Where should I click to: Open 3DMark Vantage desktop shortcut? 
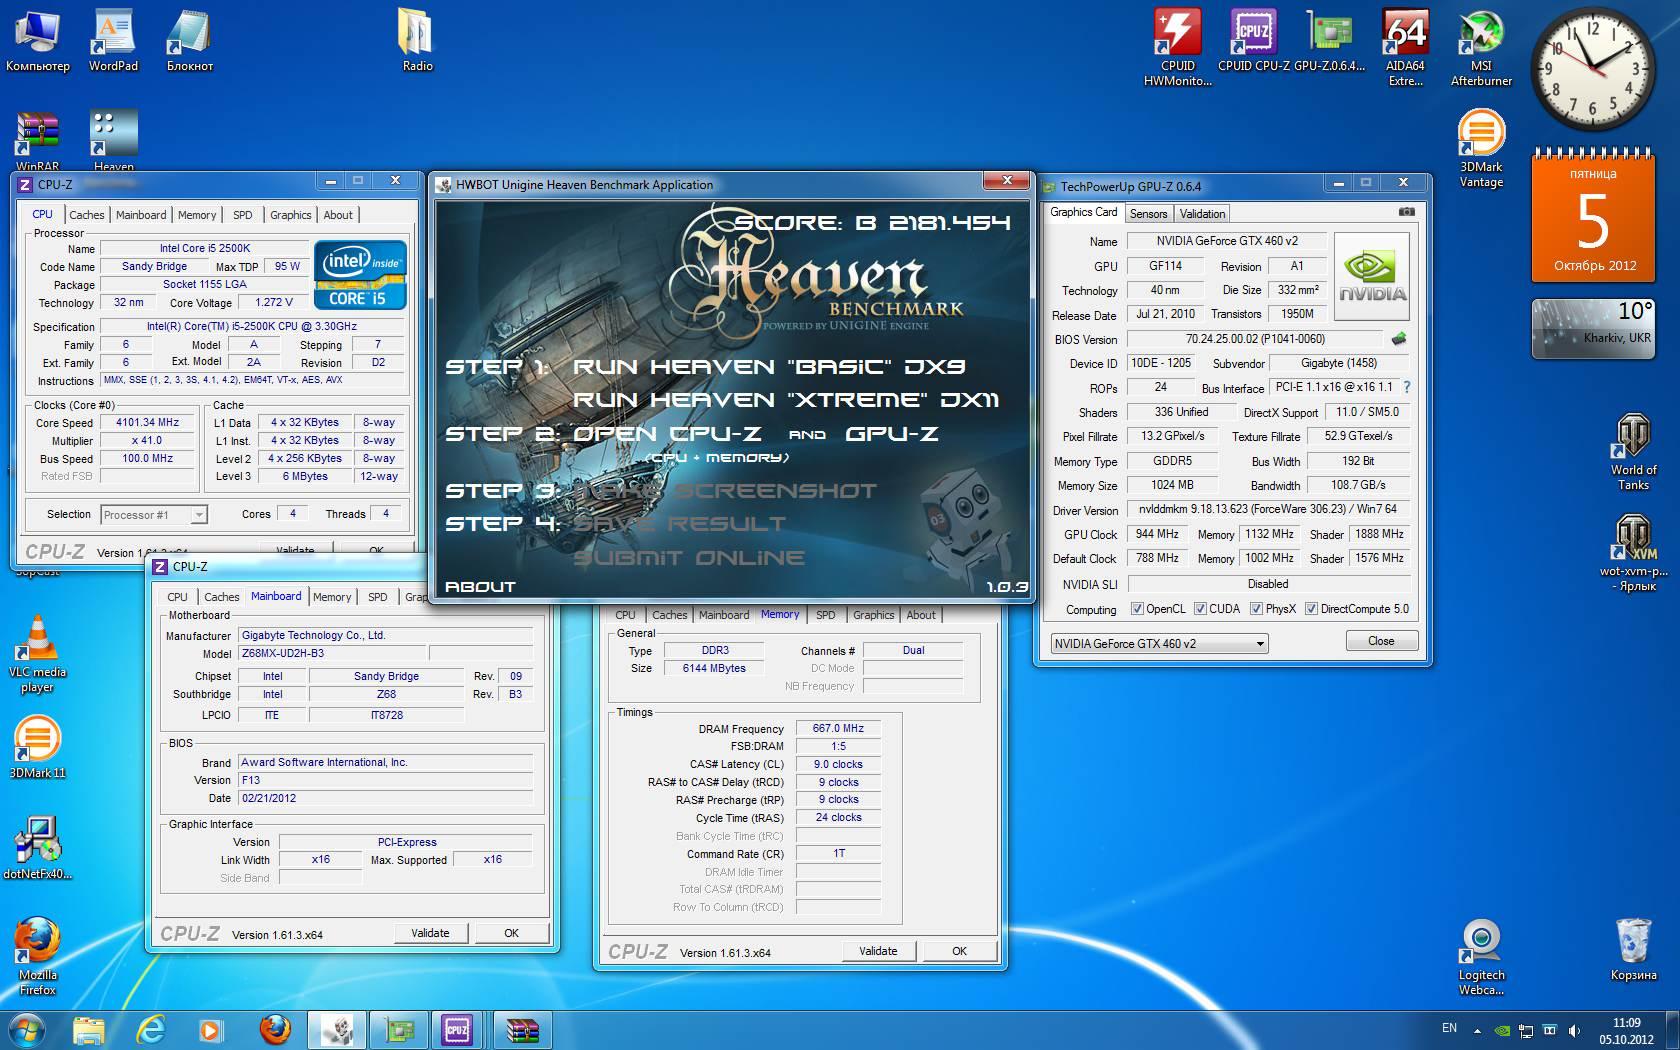1481,148
